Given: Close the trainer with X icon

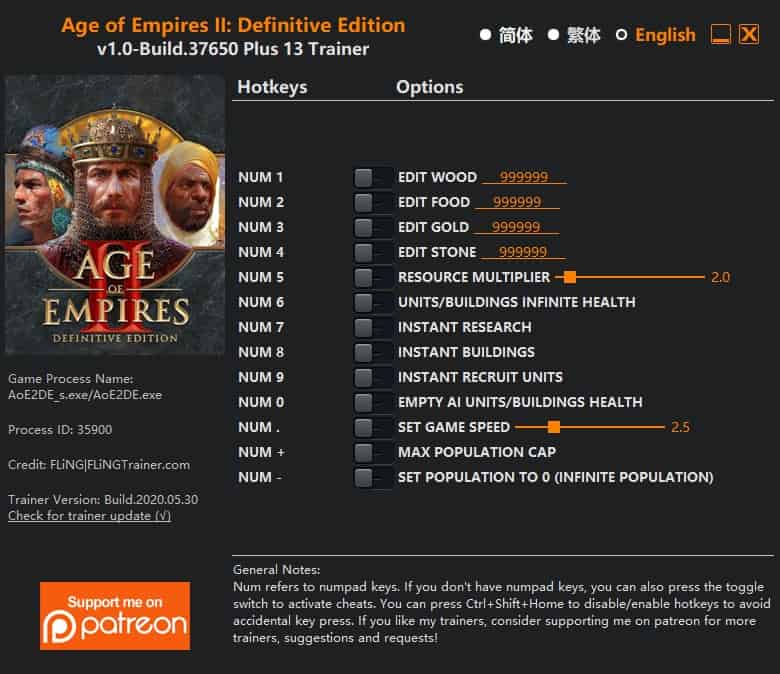Looking at the screenshot, I should 749,35.
